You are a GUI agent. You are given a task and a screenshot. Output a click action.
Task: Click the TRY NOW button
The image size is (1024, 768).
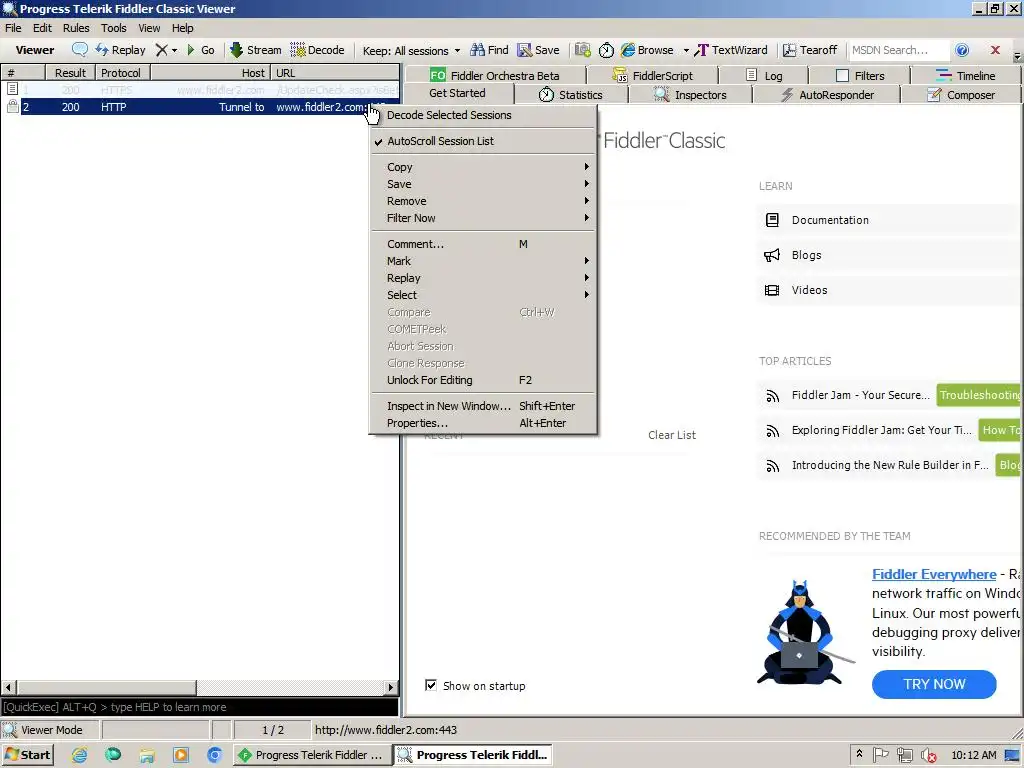pyautogui.click(x=934, y=684)
